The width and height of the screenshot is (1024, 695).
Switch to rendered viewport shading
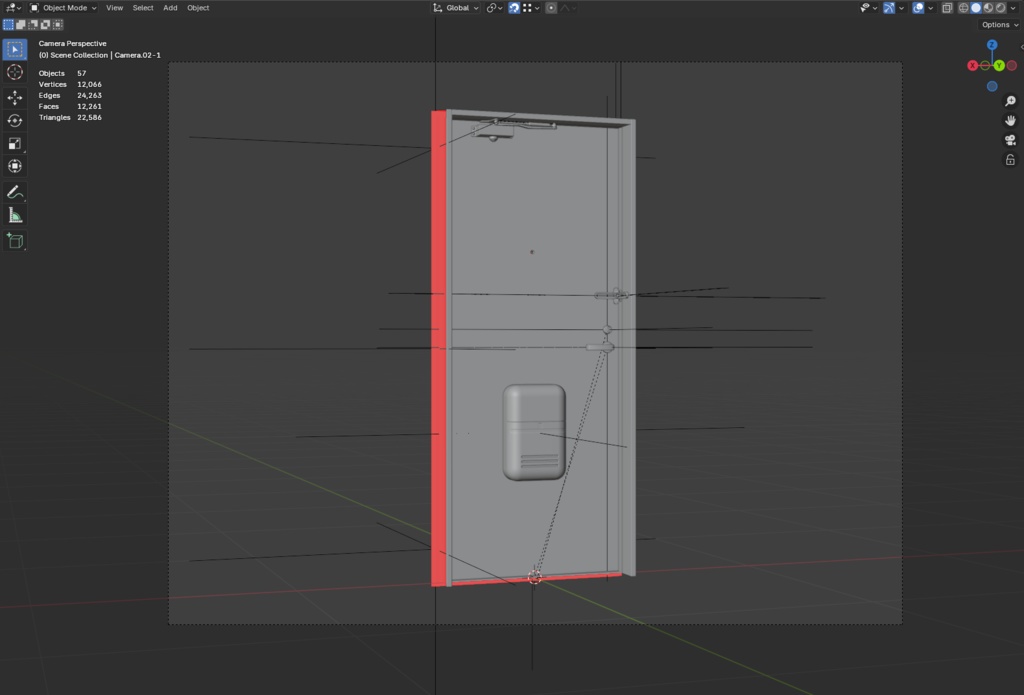click(1000, 8)
